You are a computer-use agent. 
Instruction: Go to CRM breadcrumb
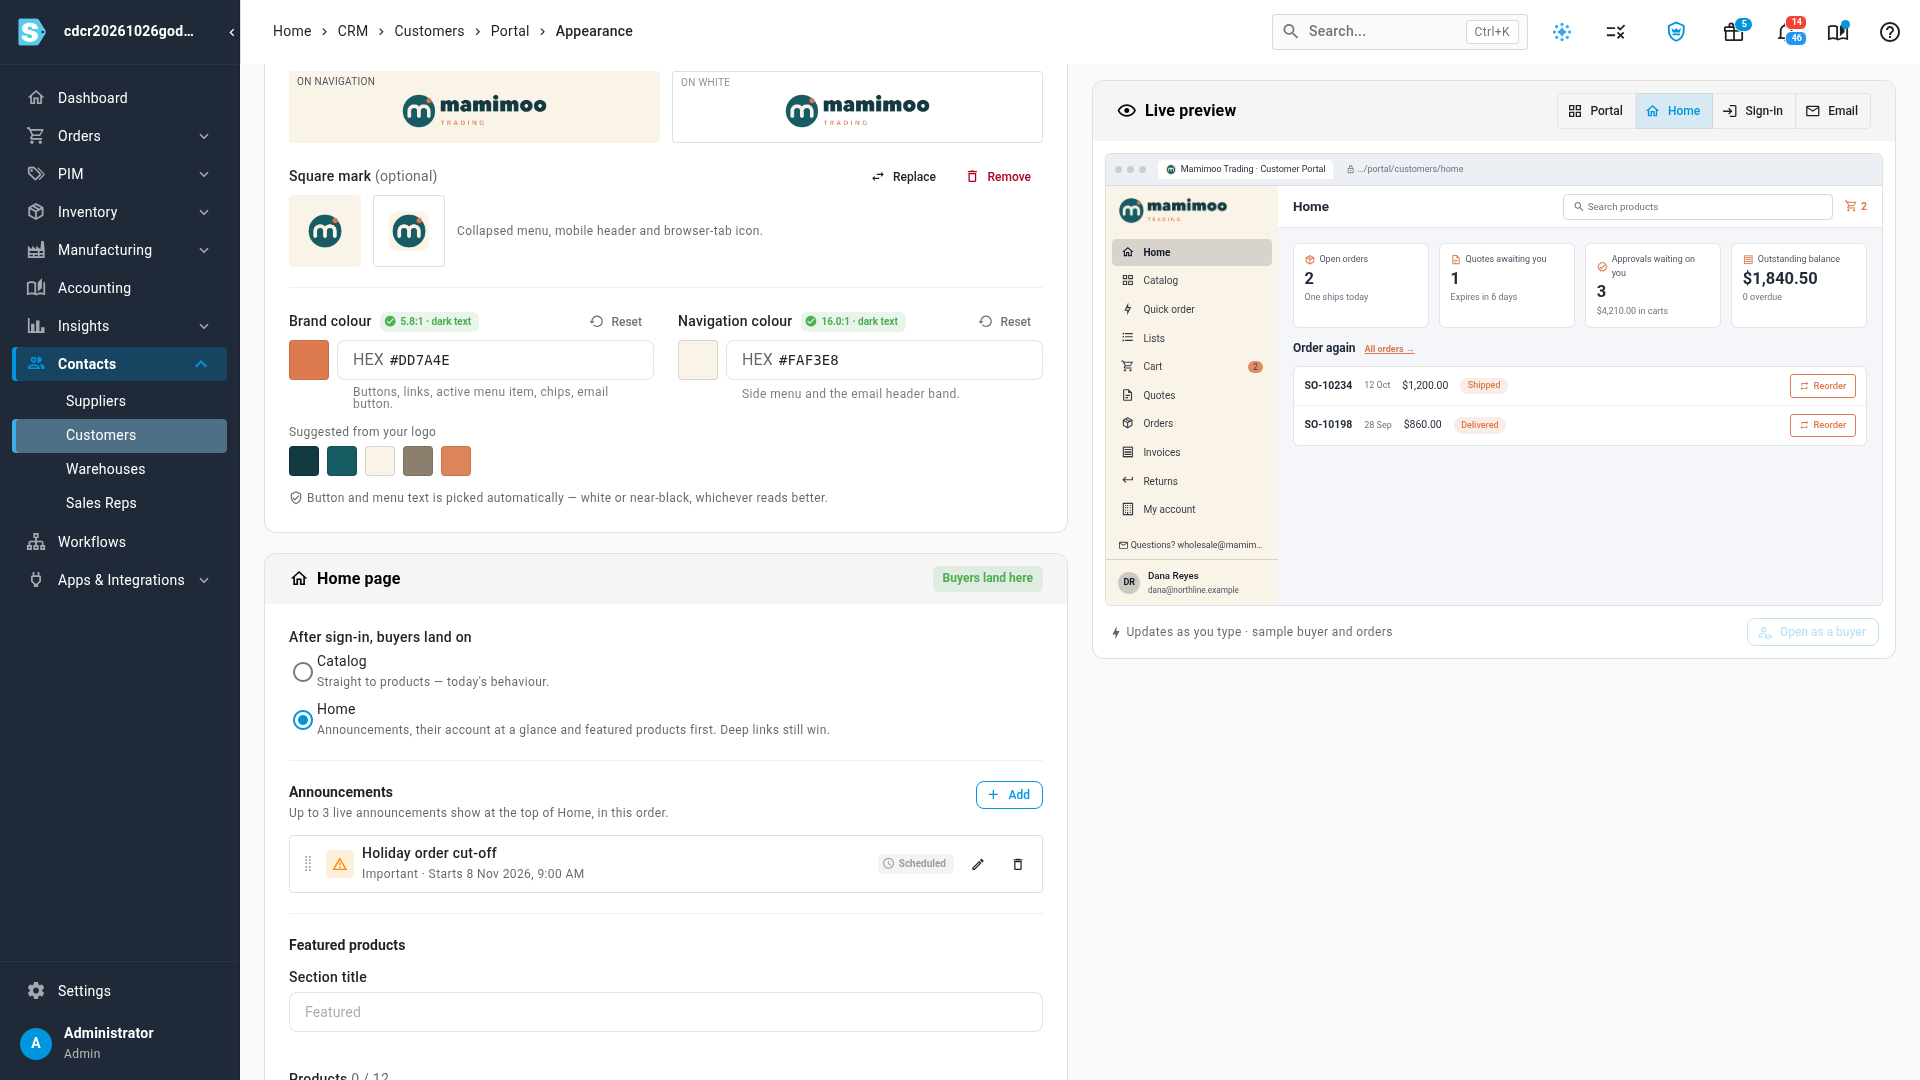point(353,31)
